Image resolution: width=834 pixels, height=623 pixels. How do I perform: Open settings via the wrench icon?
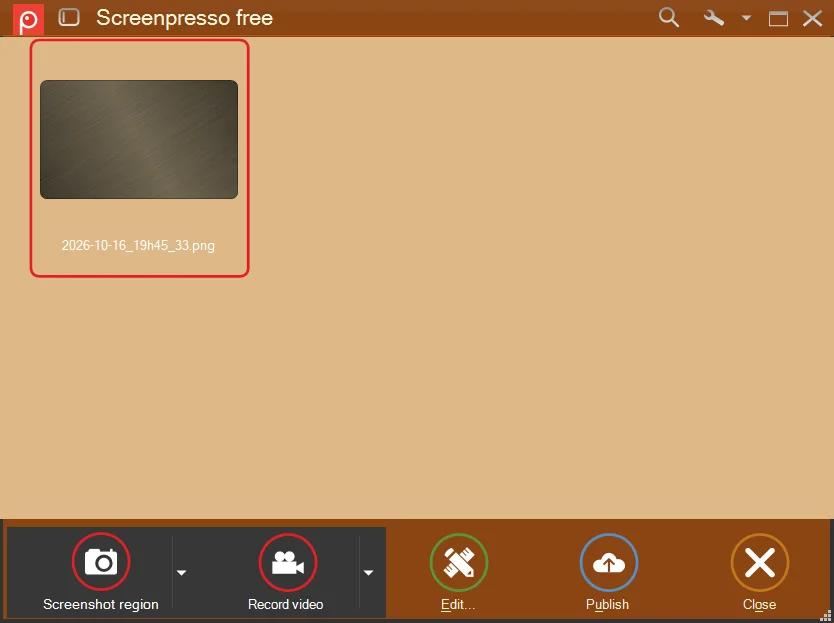click(714, 18)
